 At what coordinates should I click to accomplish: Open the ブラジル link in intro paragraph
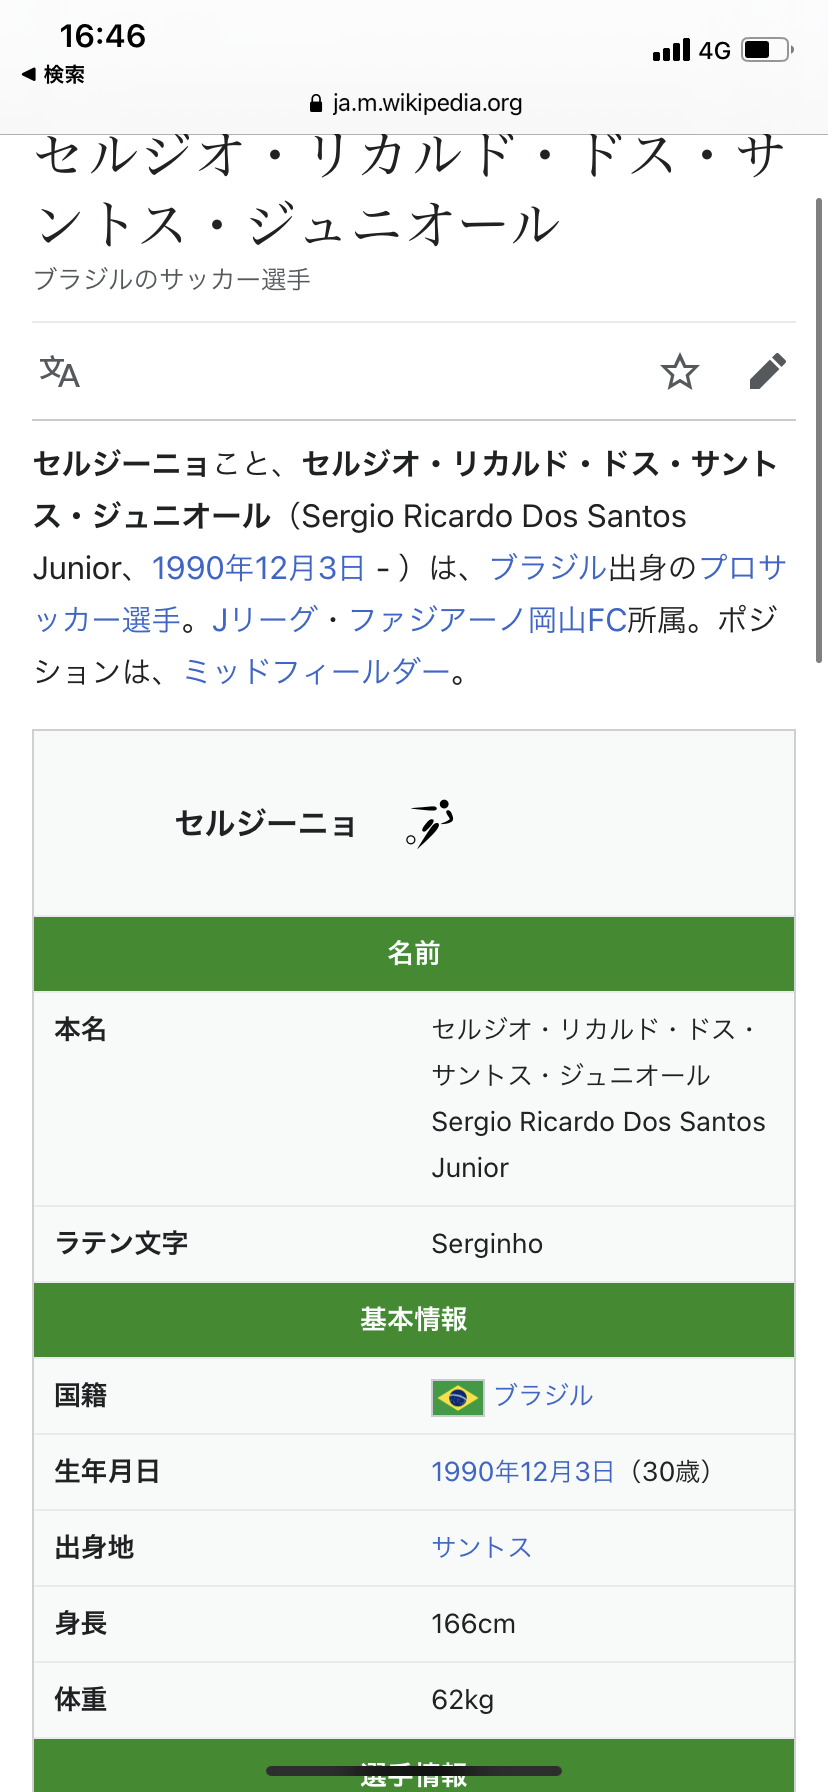548,568
